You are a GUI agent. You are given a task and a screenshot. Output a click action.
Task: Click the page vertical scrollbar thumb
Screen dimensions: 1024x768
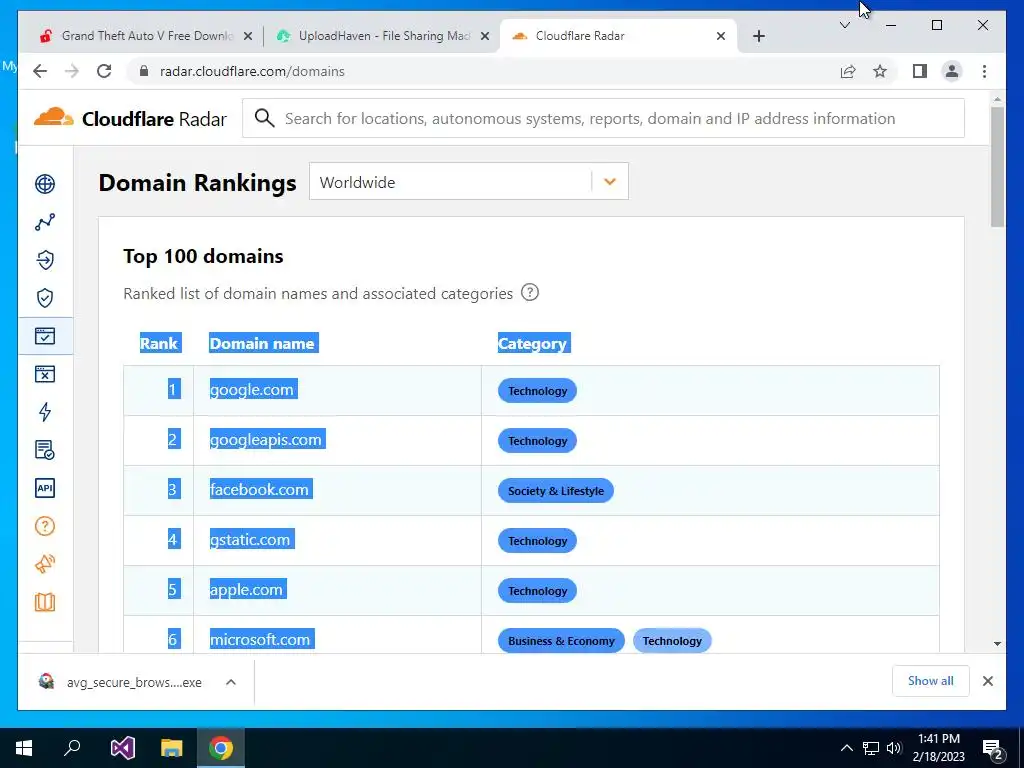coord(997,167)
